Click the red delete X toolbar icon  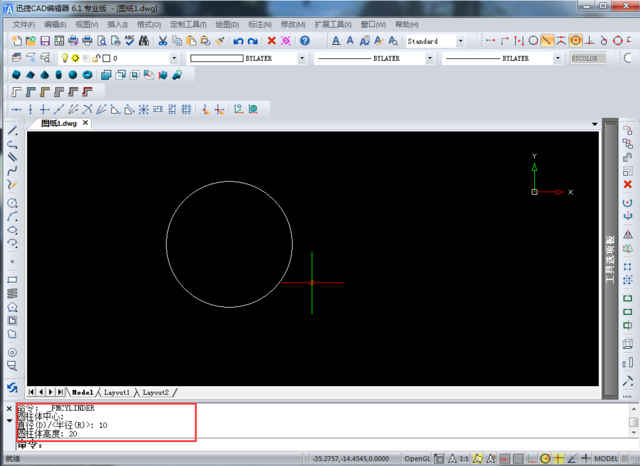click(270, 41)
